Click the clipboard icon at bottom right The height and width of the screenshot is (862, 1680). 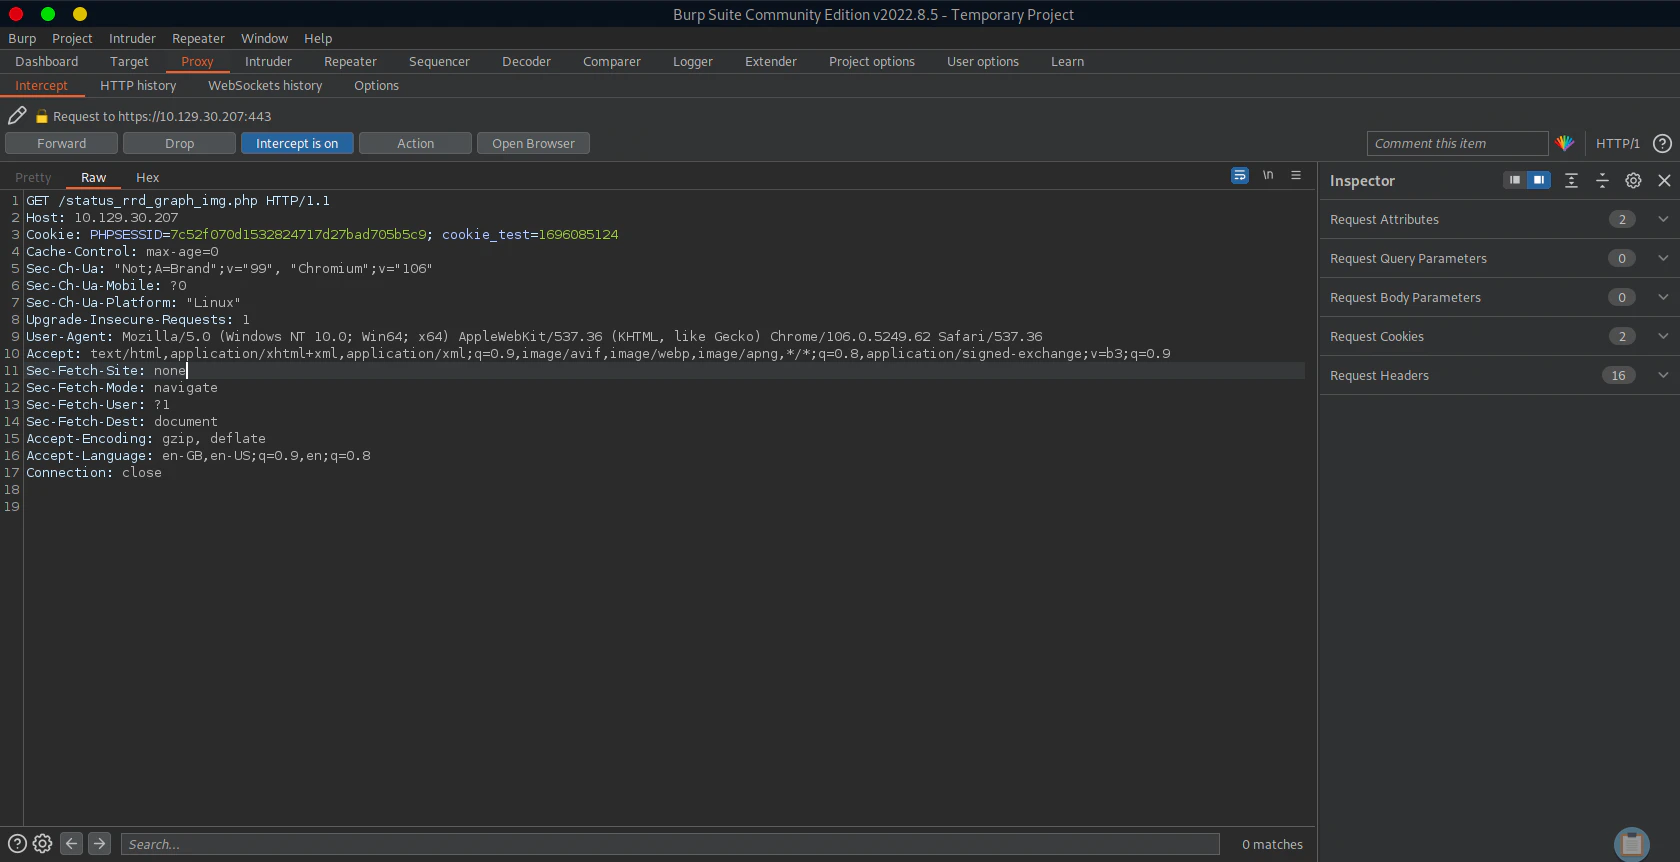pos(1632,845)
